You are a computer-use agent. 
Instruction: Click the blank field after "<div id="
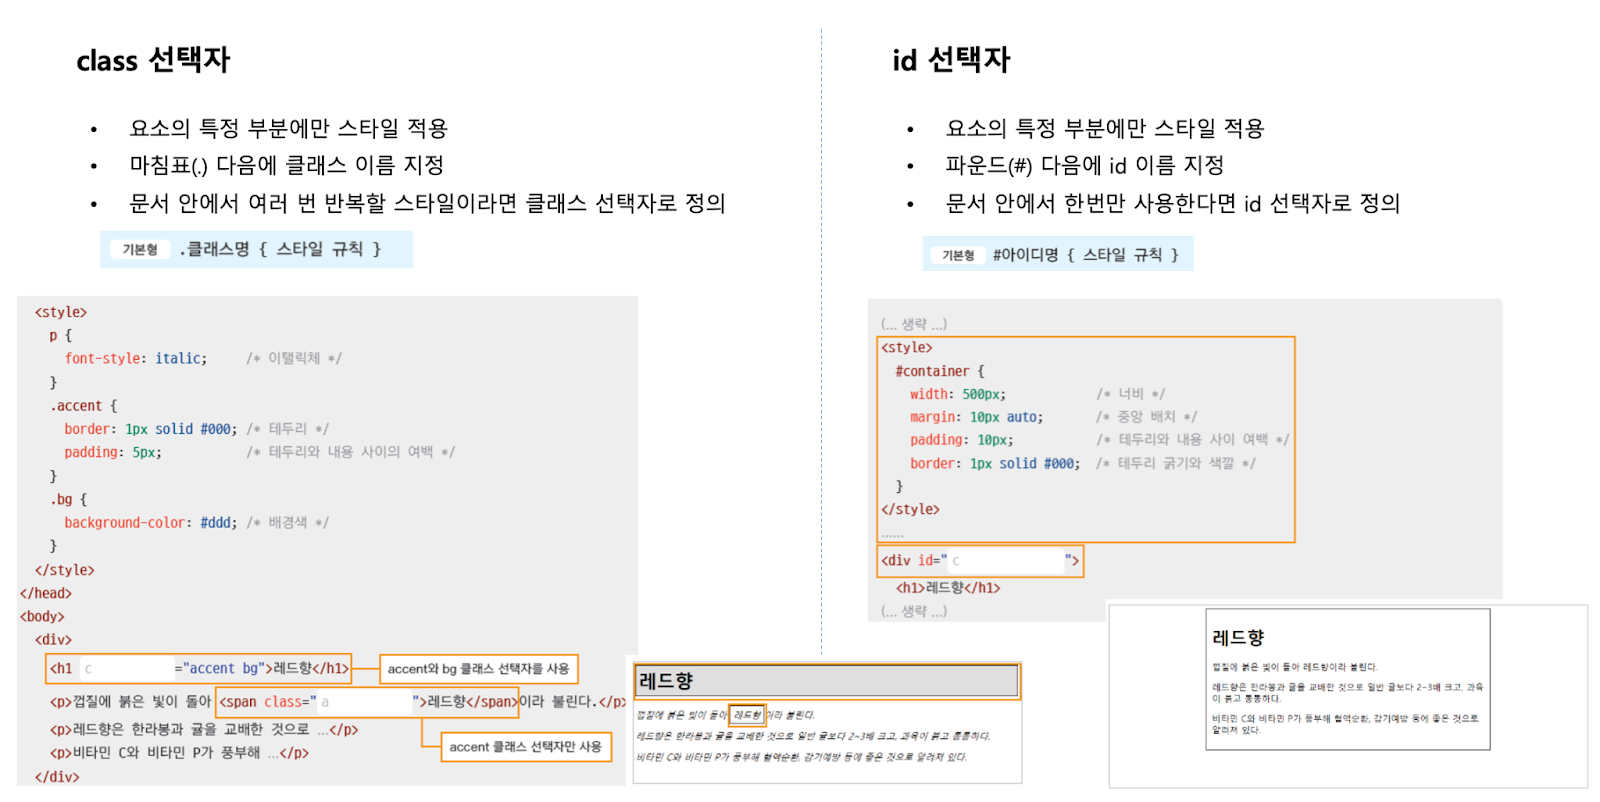(1005, 561)
